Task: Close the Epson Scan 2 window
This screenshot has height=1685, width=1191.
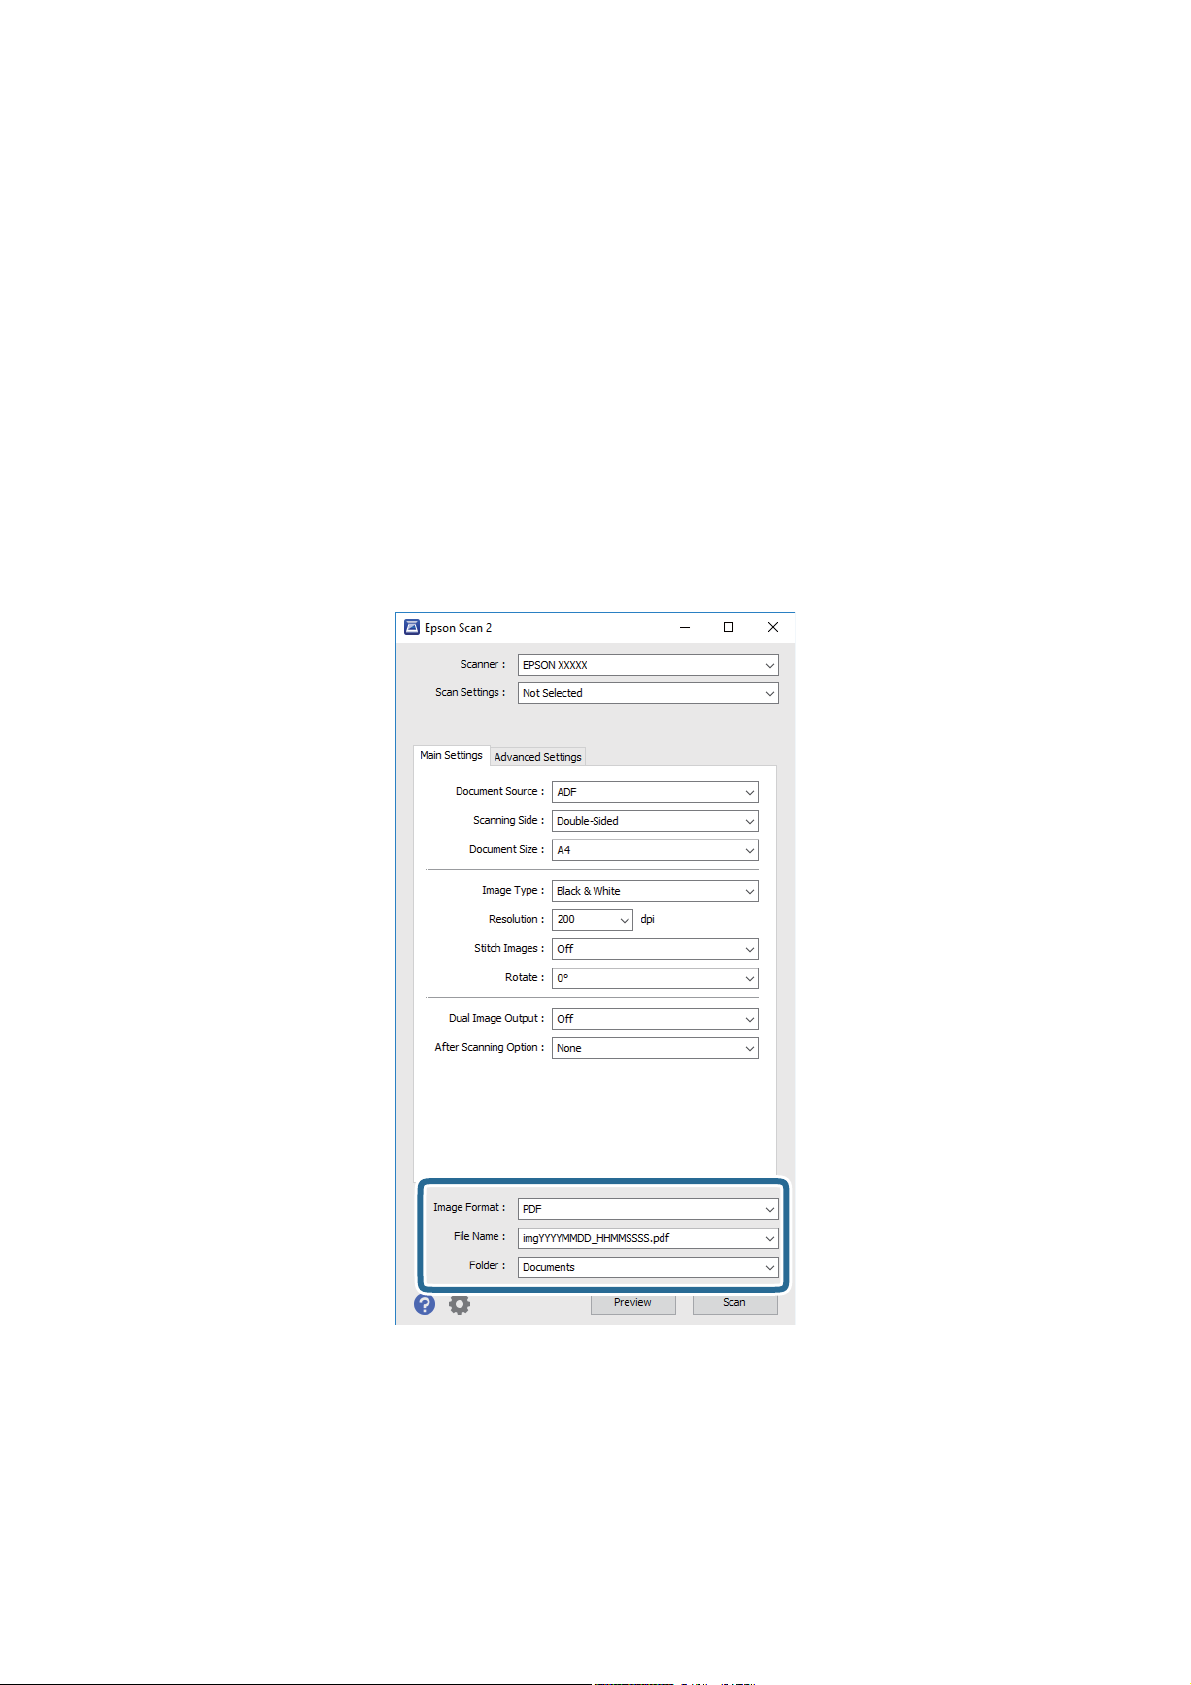Action: pos(772,627)
